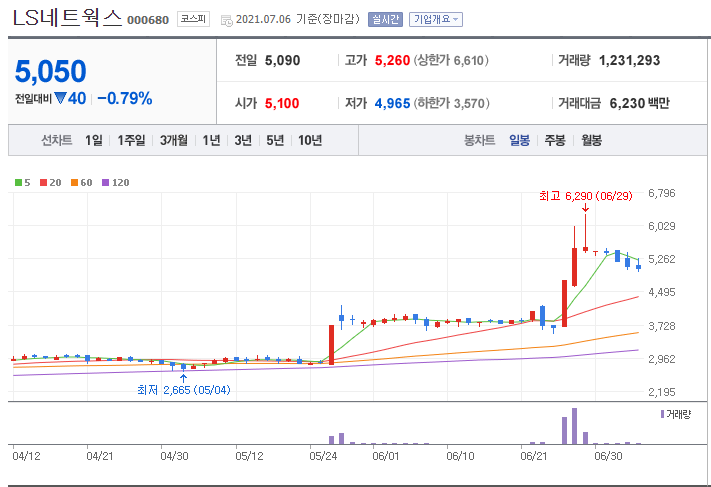Select the 3년 line chart tab
The height and width of the screenshot is (487, 711).
click(x=243, y=140)
